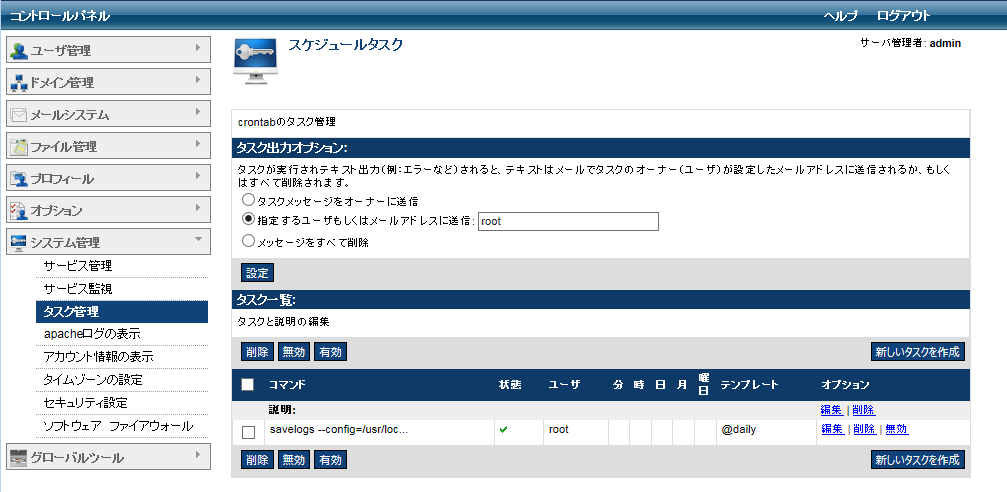
Task: Click the グローバルツール tools icon
Action: (x=19, y=458)
